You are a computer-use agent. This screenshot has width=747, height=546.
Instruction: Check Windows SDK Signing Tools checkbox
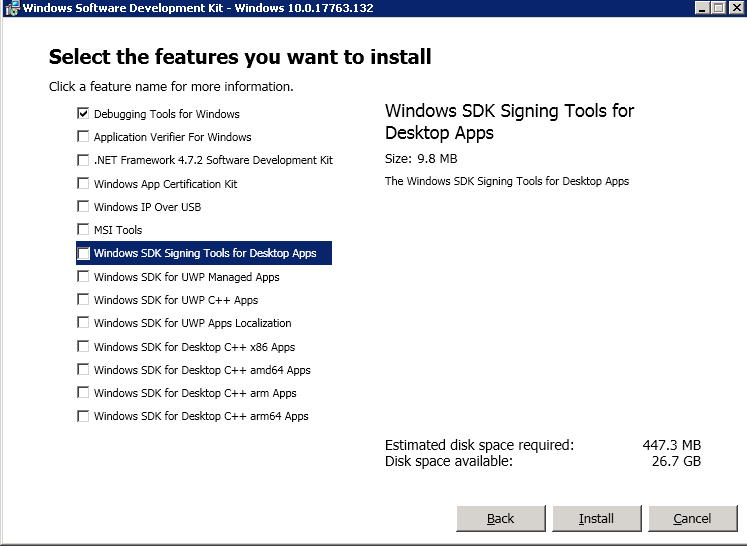[x=83, y=253]
